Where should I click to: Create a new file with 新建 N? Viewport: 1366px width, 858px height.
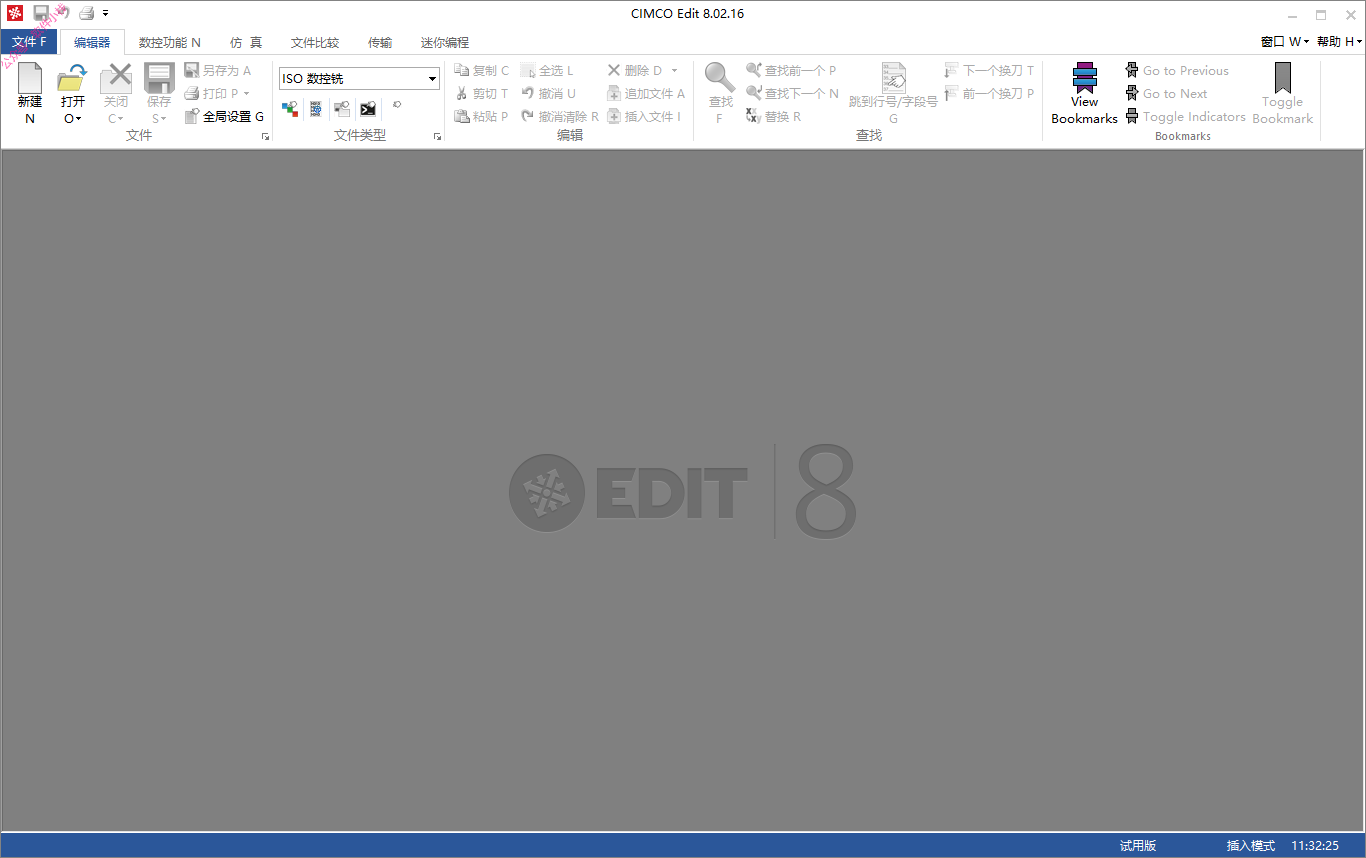tap(30, 93)
